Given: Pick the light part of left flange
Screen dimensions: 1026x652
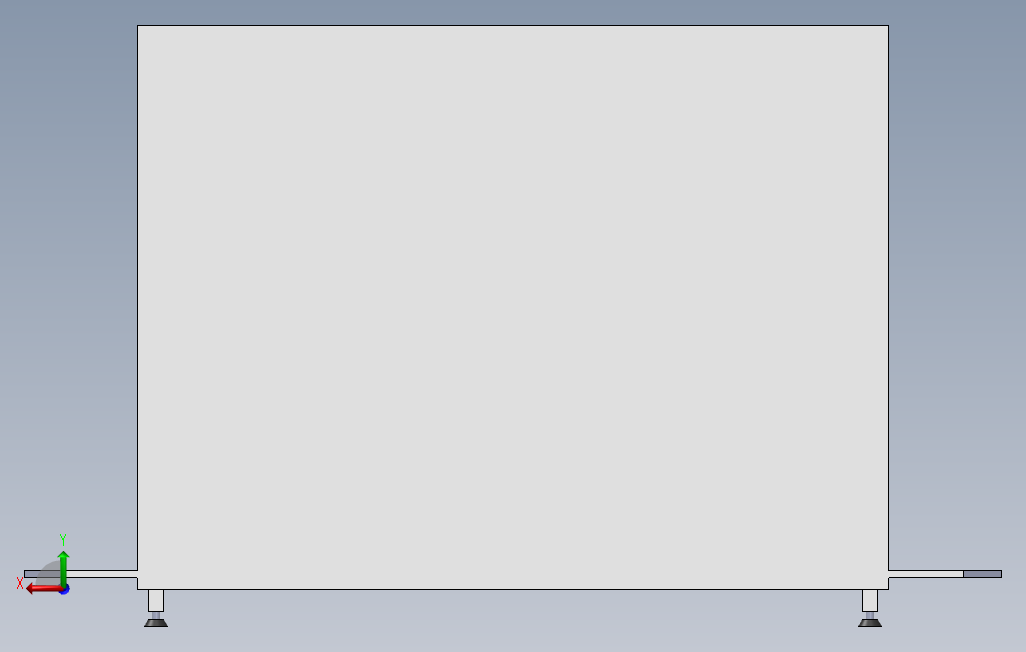Looking at the screenshot, I should pyautogui.click(x=99, y=574).
